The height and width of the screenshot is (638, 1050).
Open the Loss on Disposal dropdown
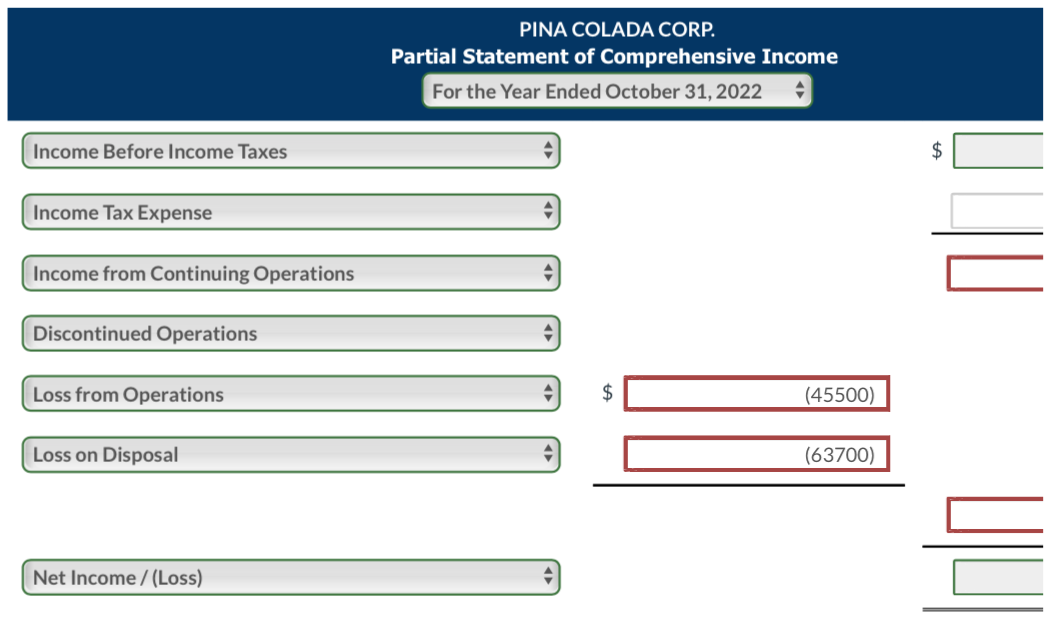[x=290, y=454]
